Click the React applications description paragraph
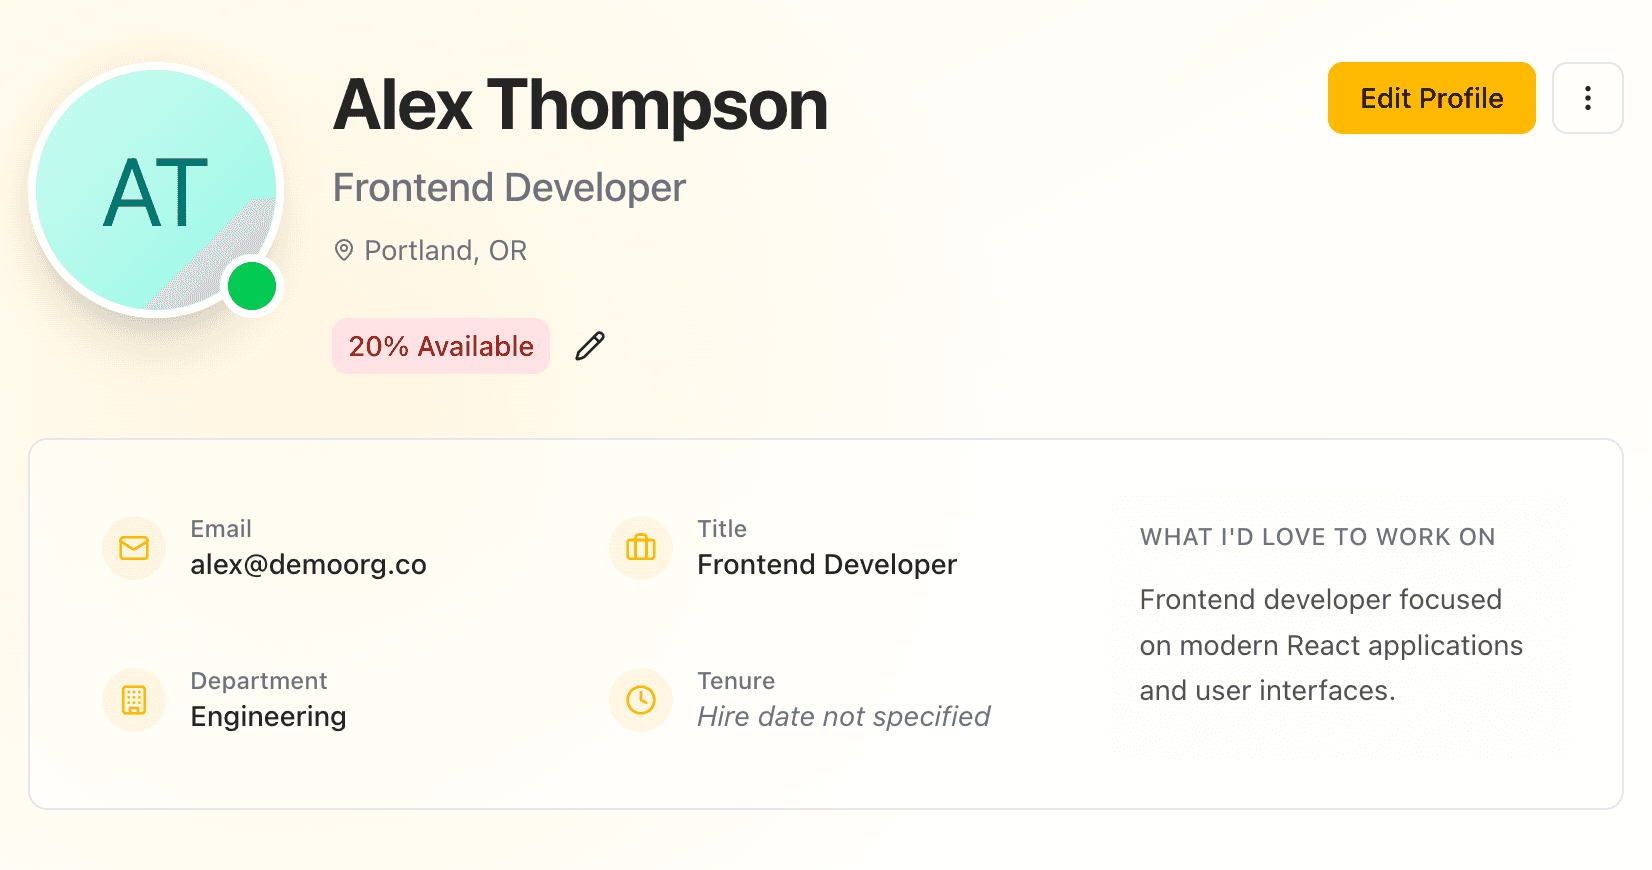This screenshot has height=870, width=1652. (x=1330, y=645)
